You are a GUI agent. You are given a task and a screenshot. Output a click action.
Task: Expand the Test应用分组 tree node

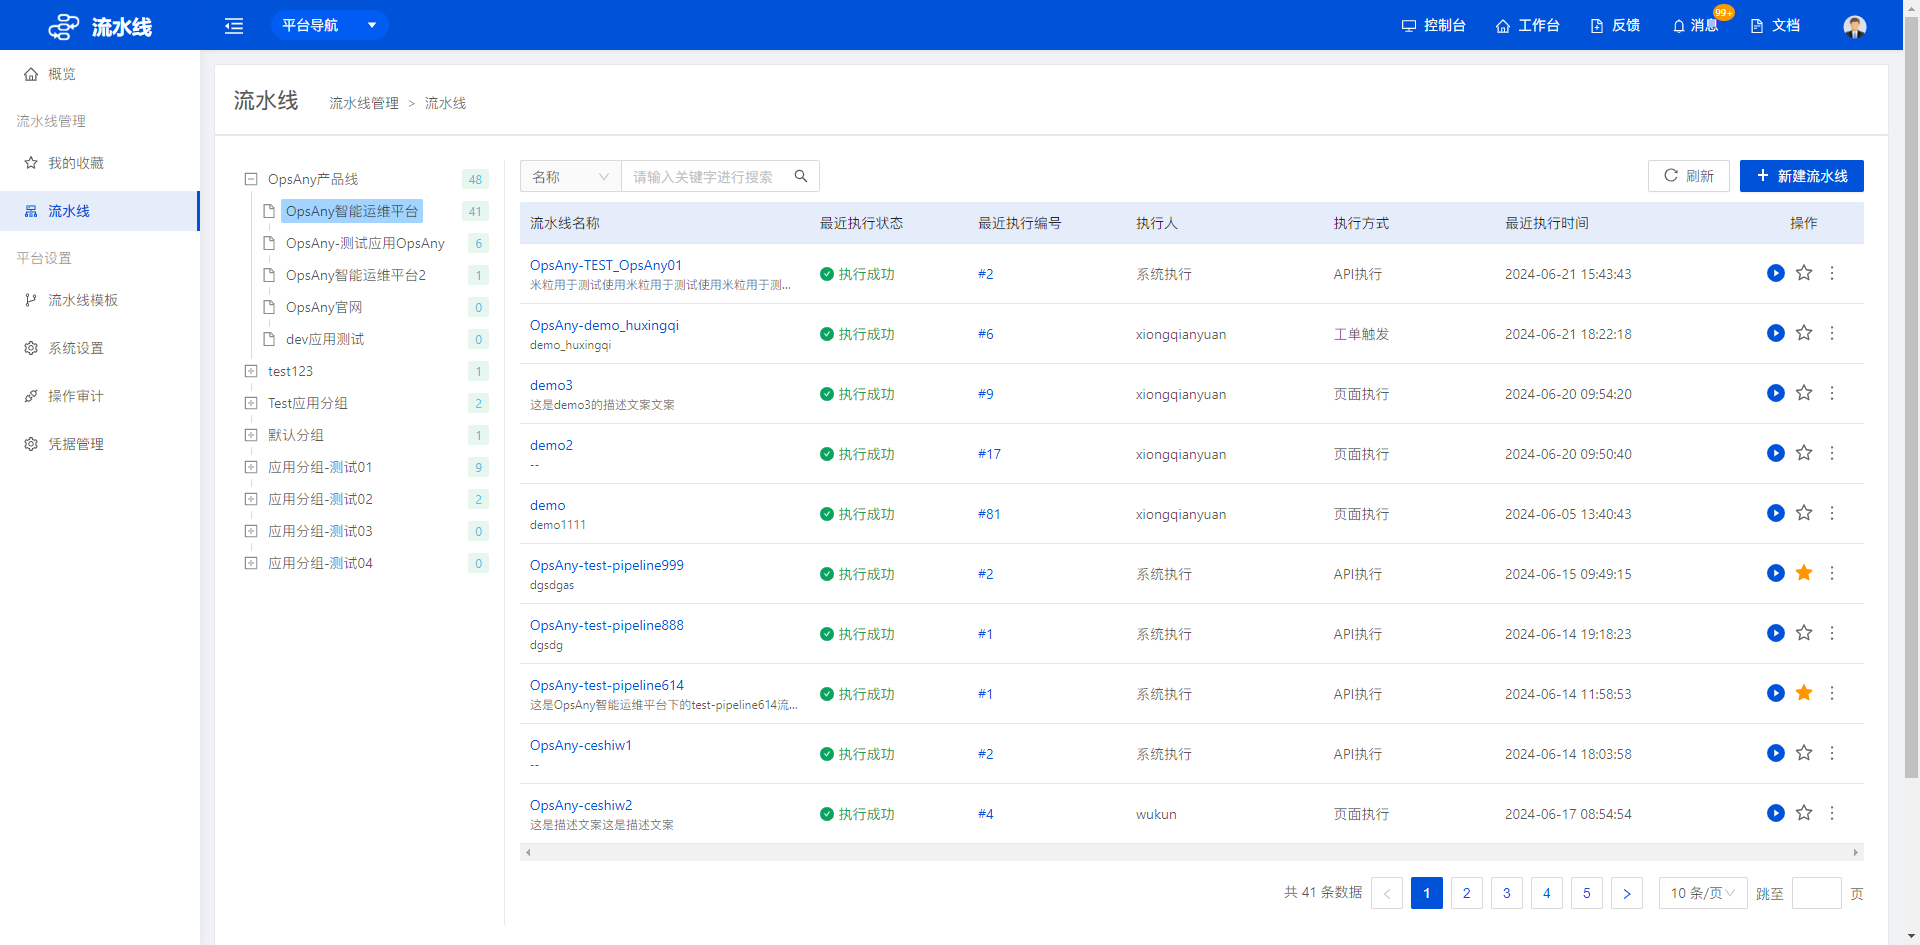point(251,403)
